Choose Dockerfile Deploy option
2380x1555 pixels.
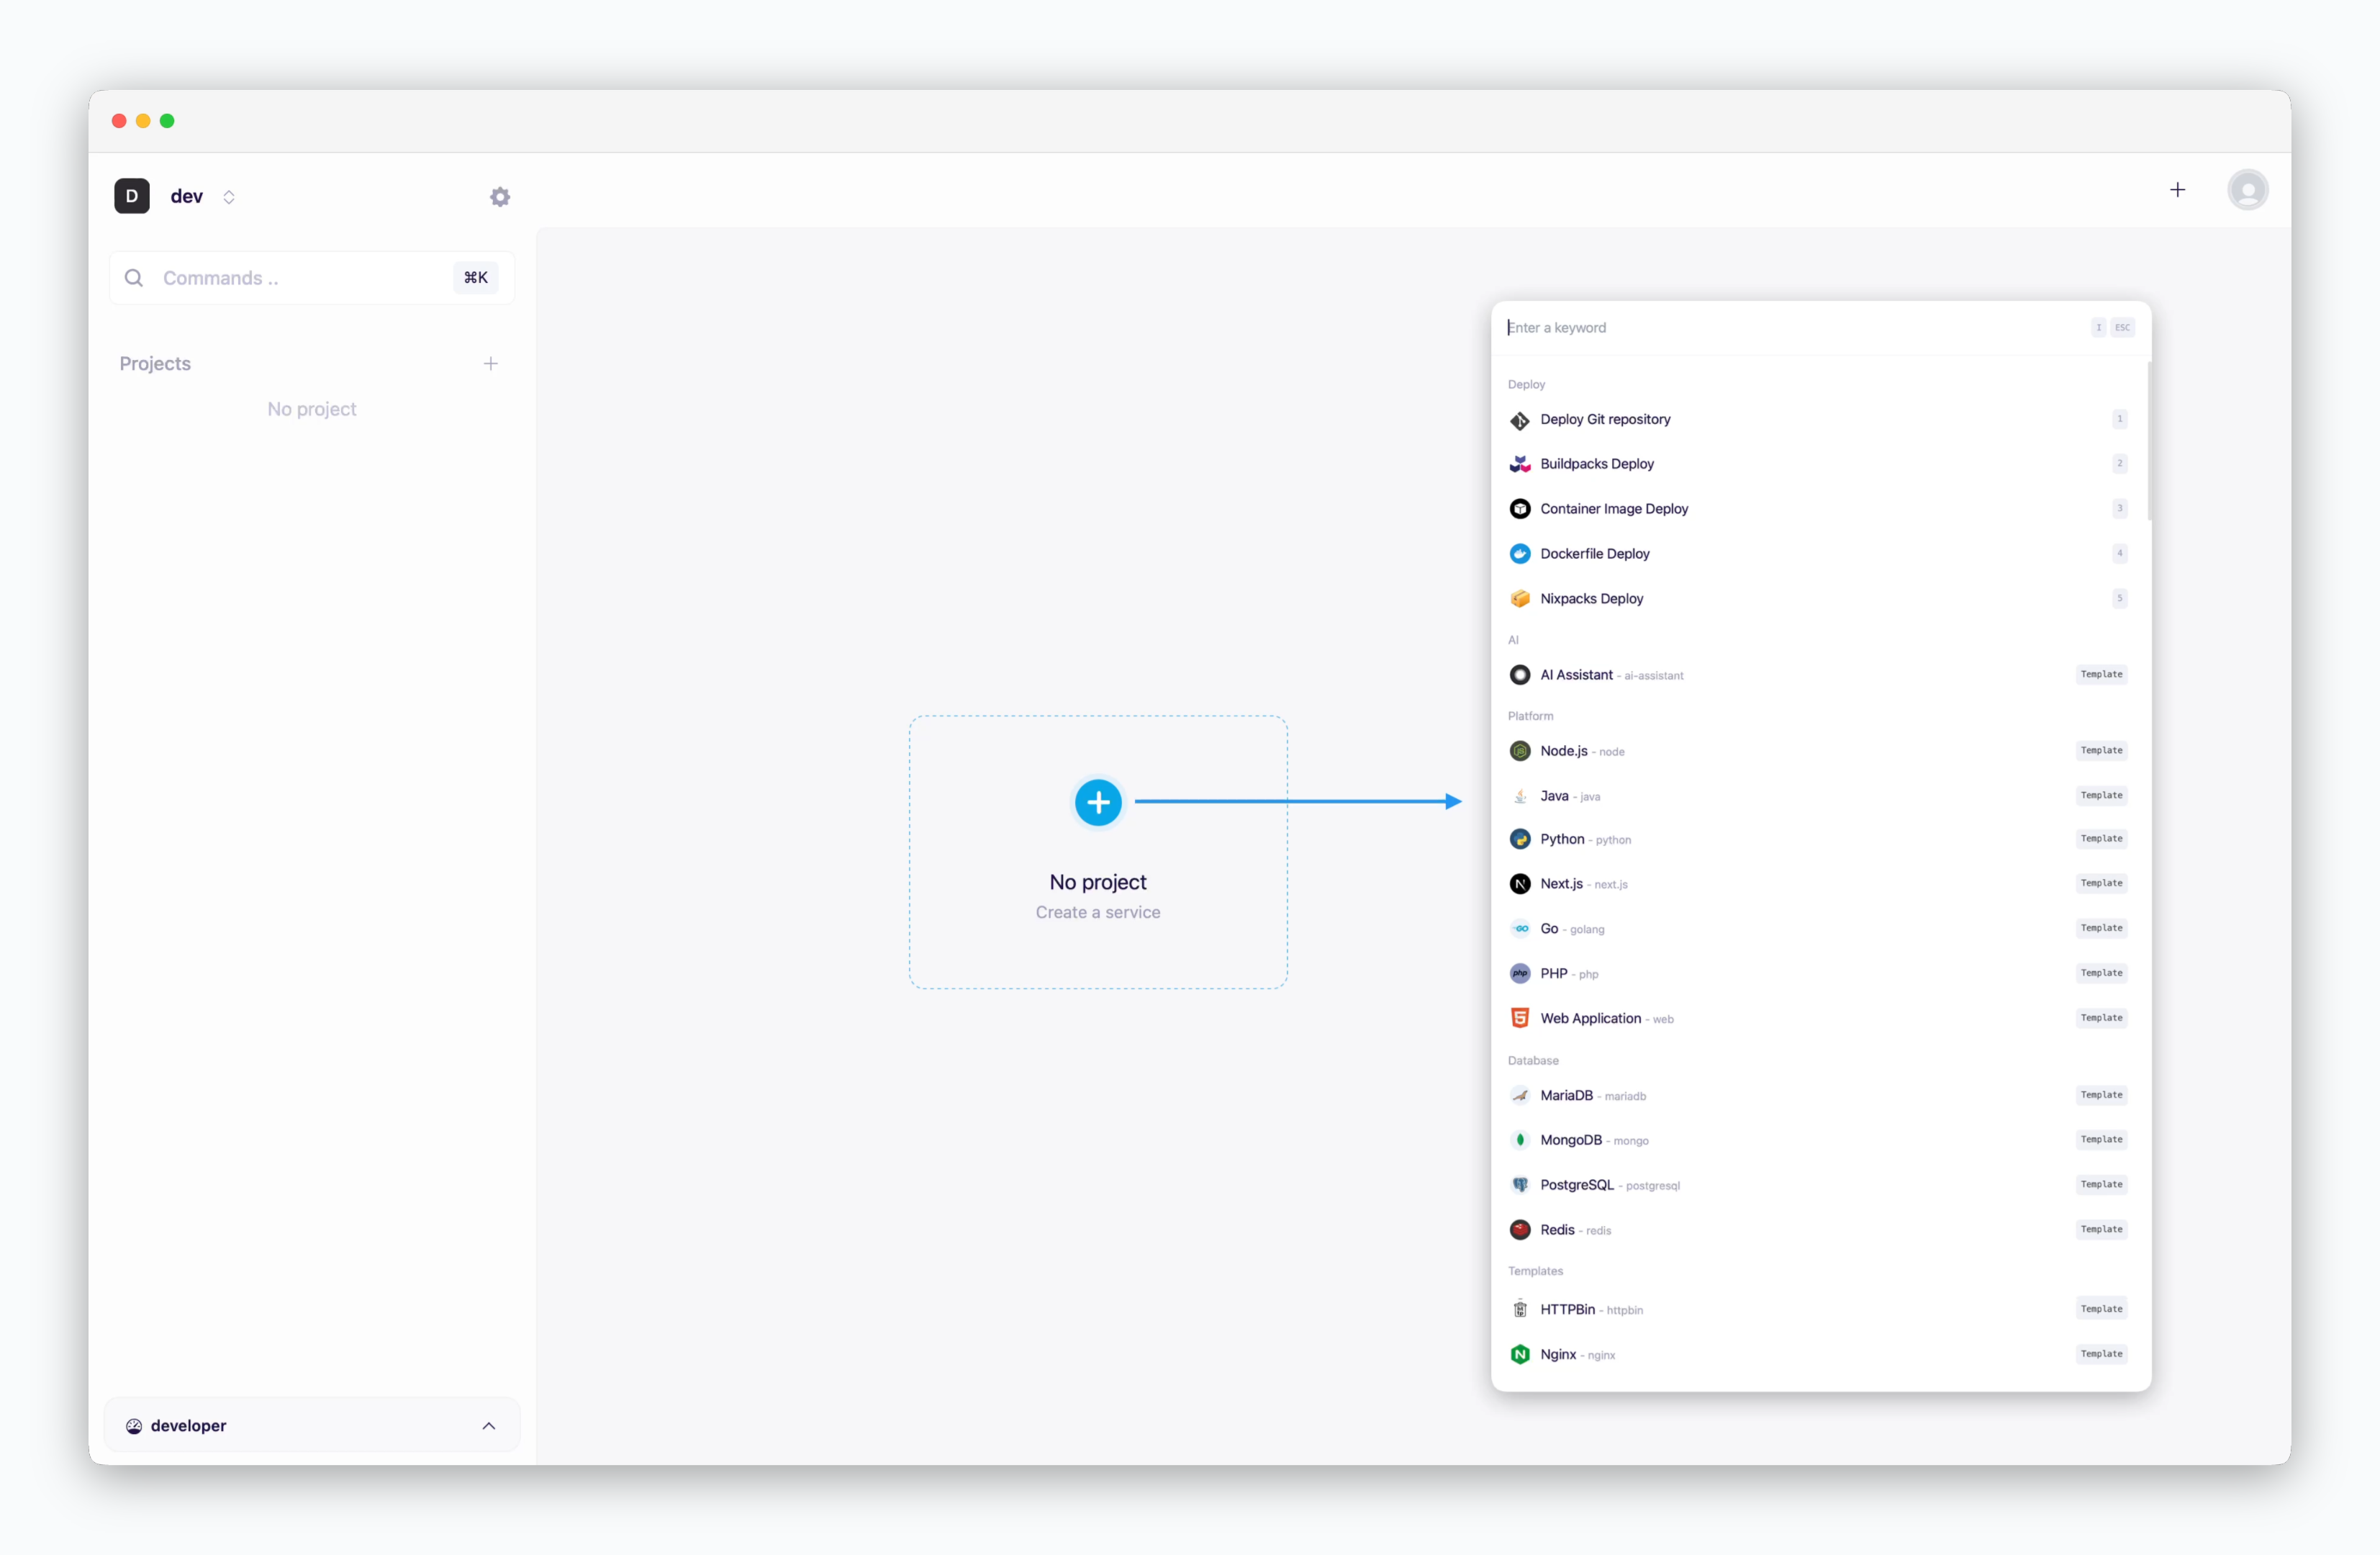pyautogui.click(x=1819, y=554)
